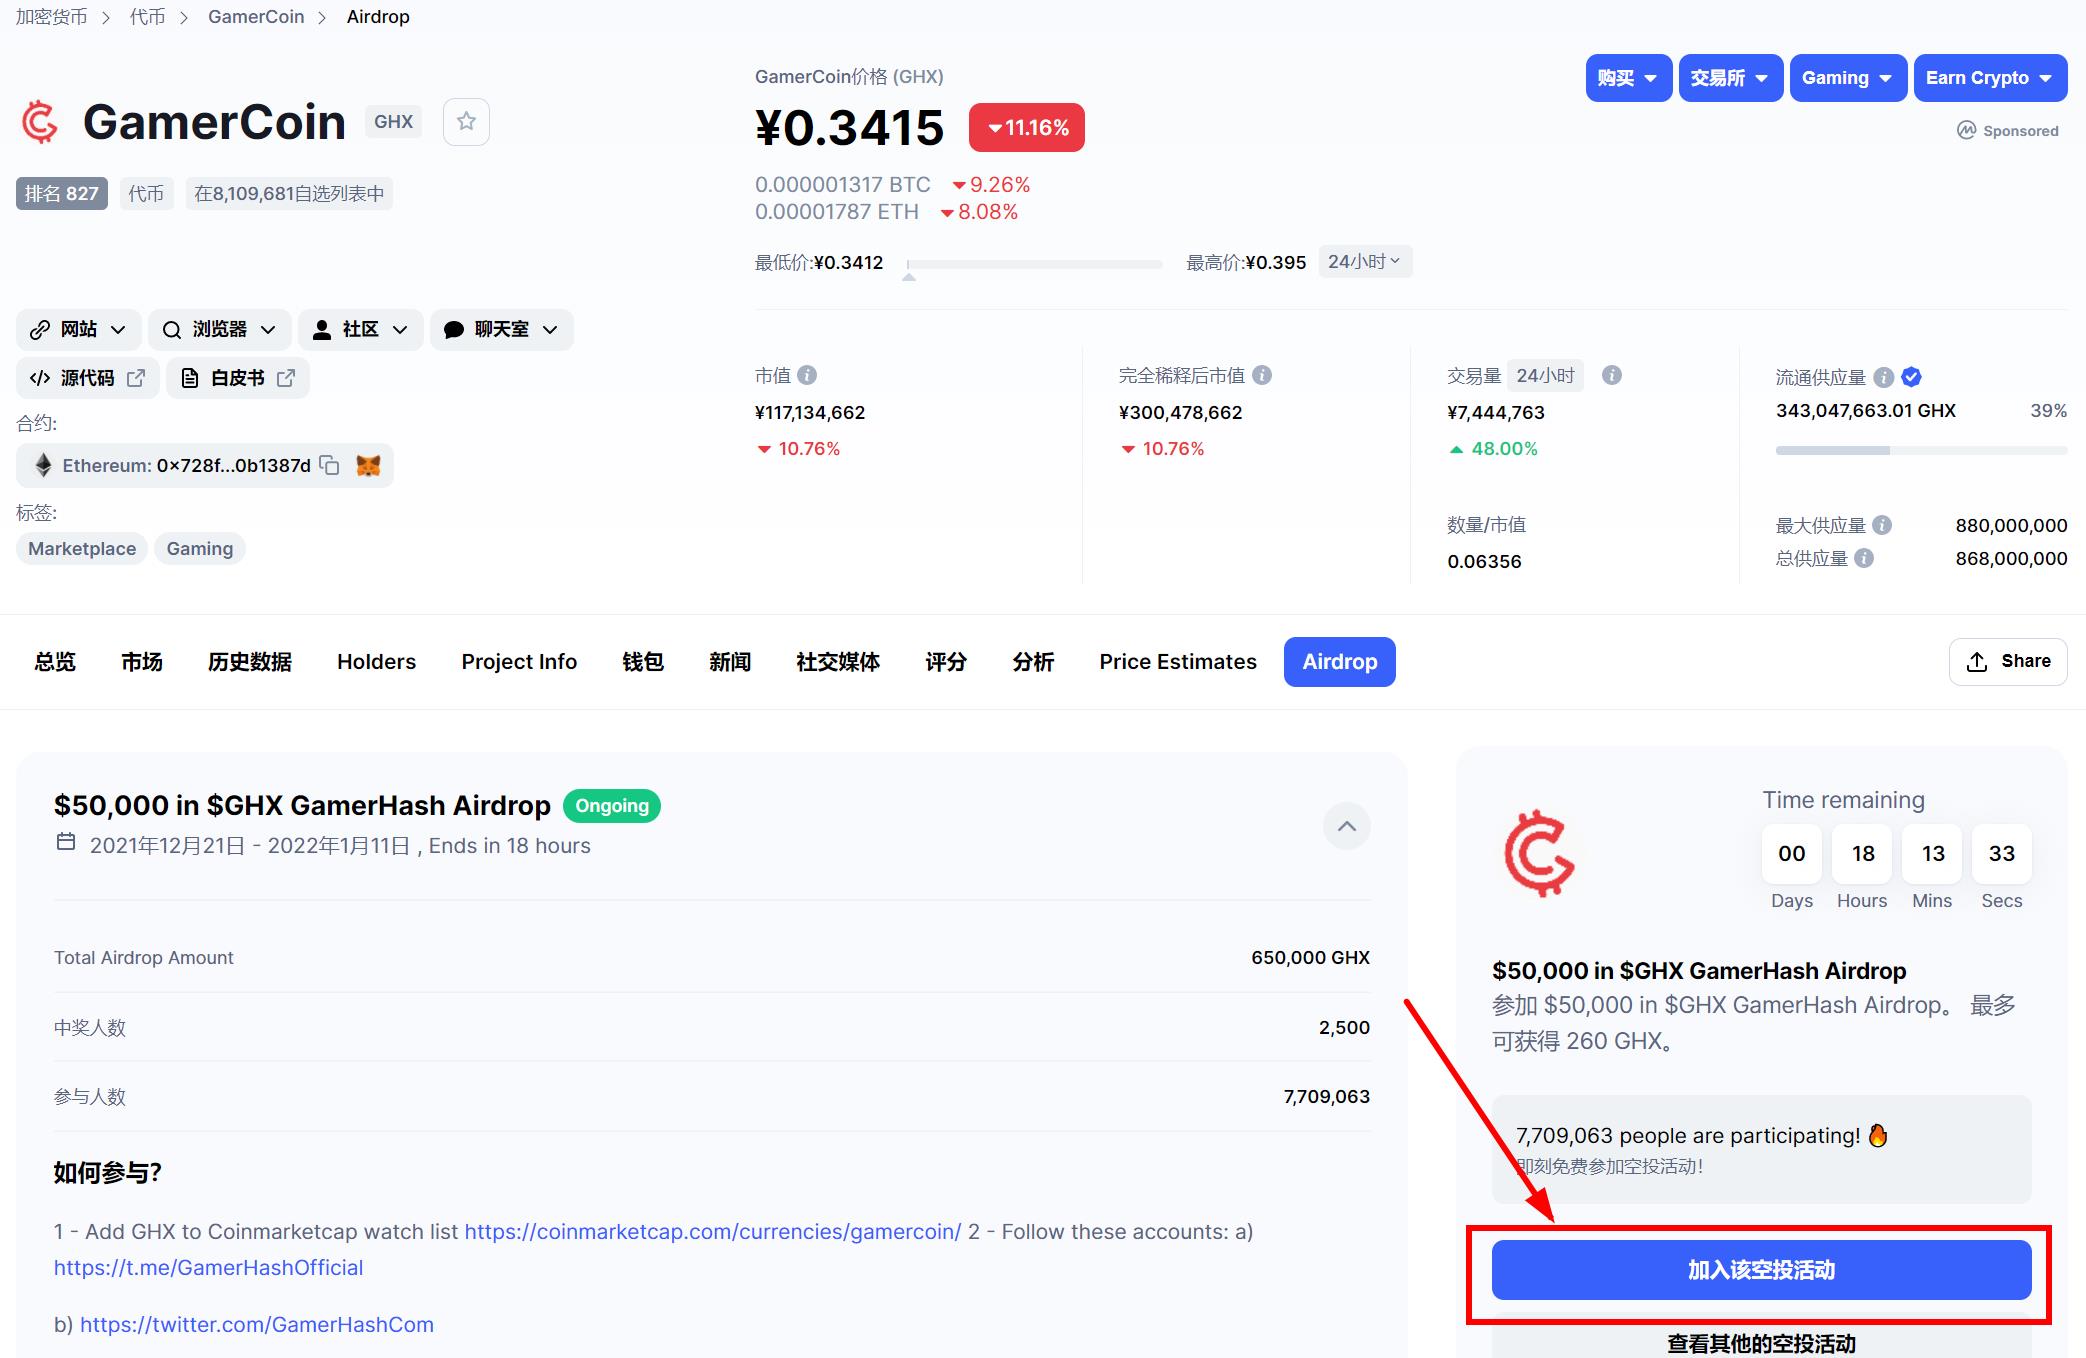
Task: Click the large GamerCoin logo in airdrop card
Action: coord(1539,853)
